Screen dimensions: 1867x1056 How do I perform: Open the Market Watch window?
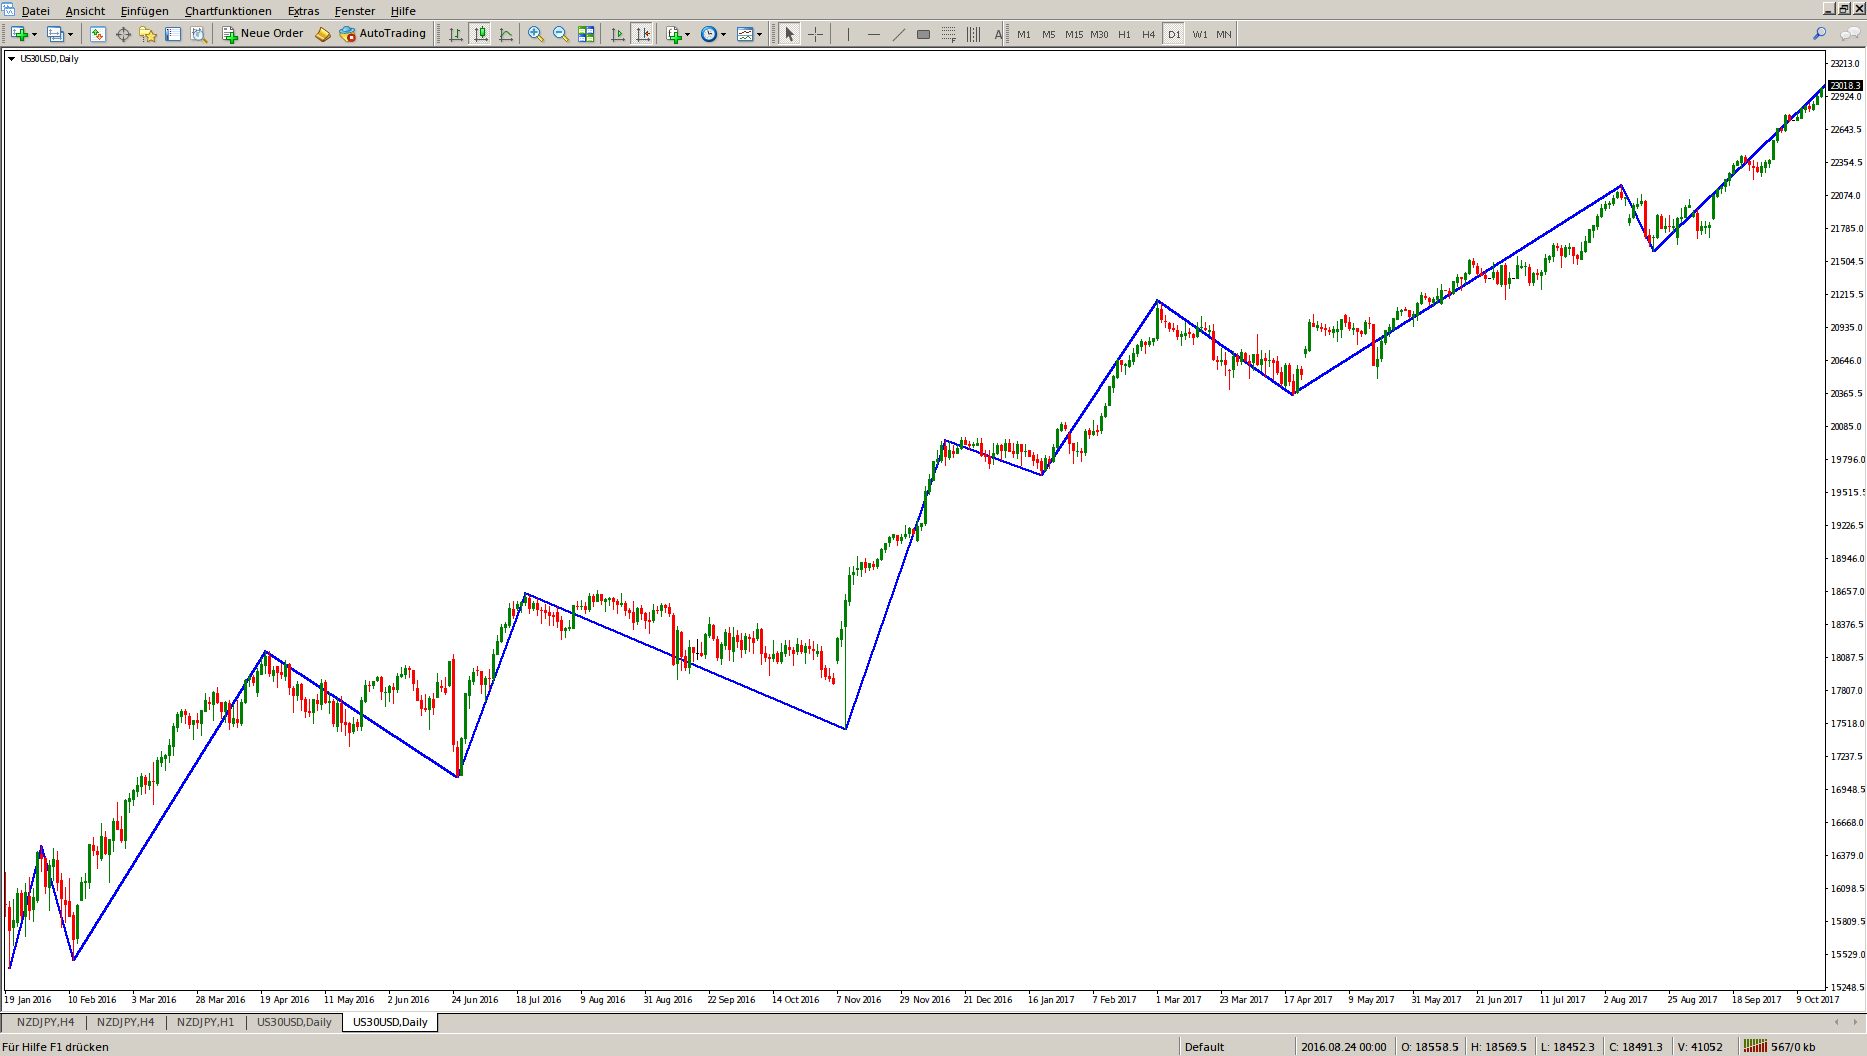point(97,34)
